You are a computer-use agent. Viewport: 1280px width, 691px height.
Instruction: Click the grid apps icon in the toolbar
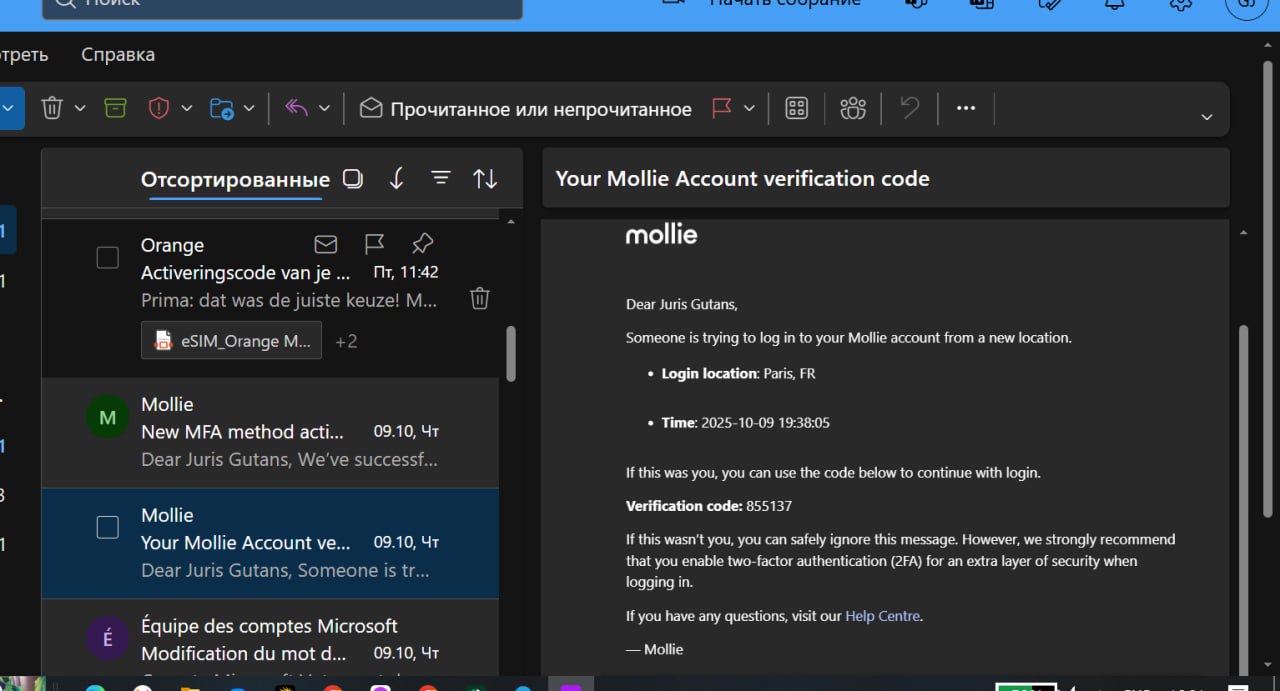797,108
